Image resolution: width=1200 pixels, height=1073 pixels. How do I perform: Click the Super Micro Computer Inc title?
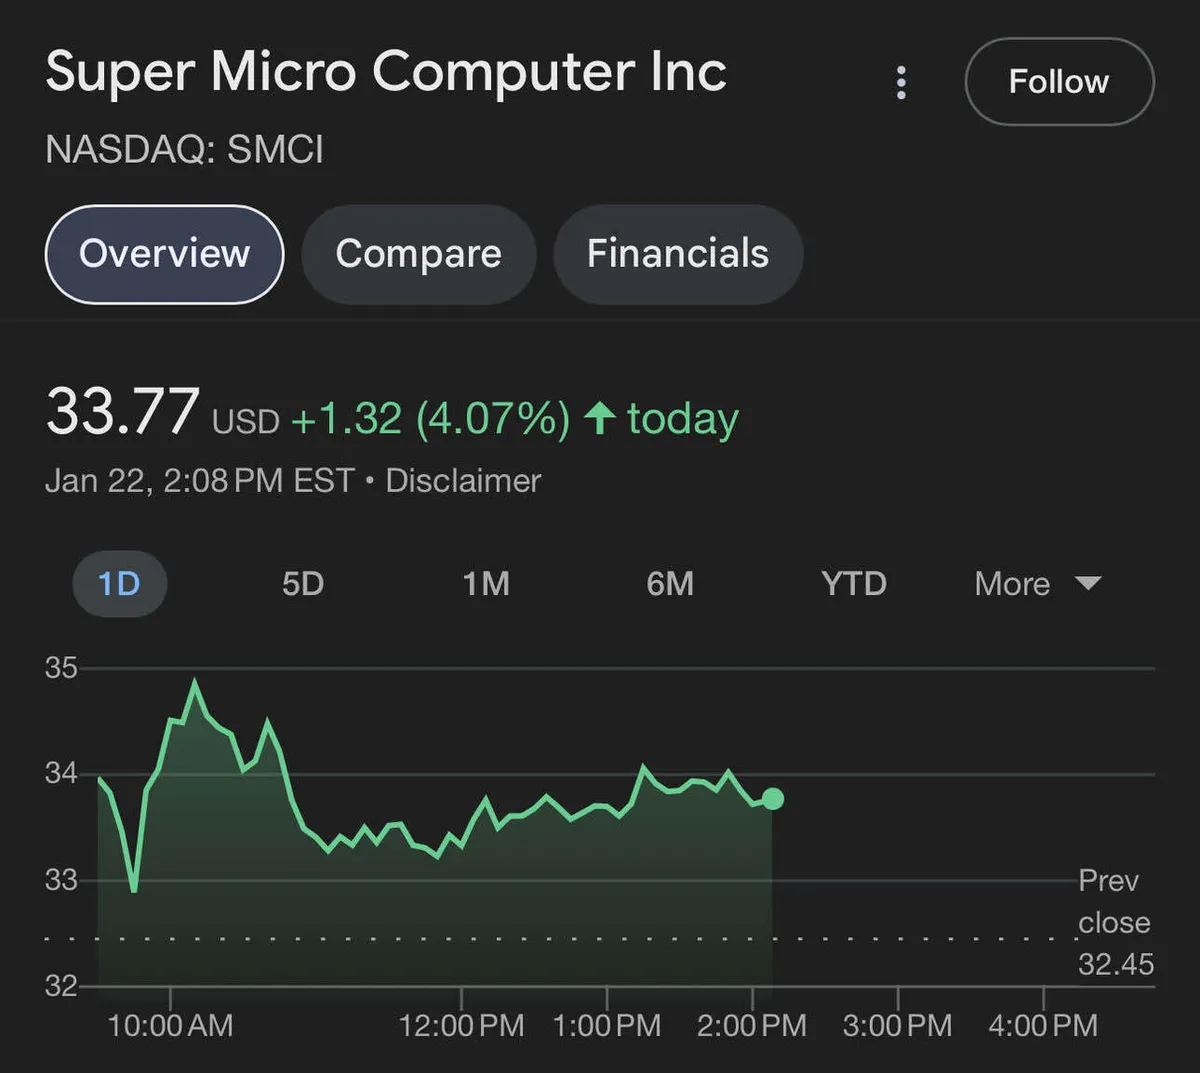pyautogui.click(x=386, y=72)
